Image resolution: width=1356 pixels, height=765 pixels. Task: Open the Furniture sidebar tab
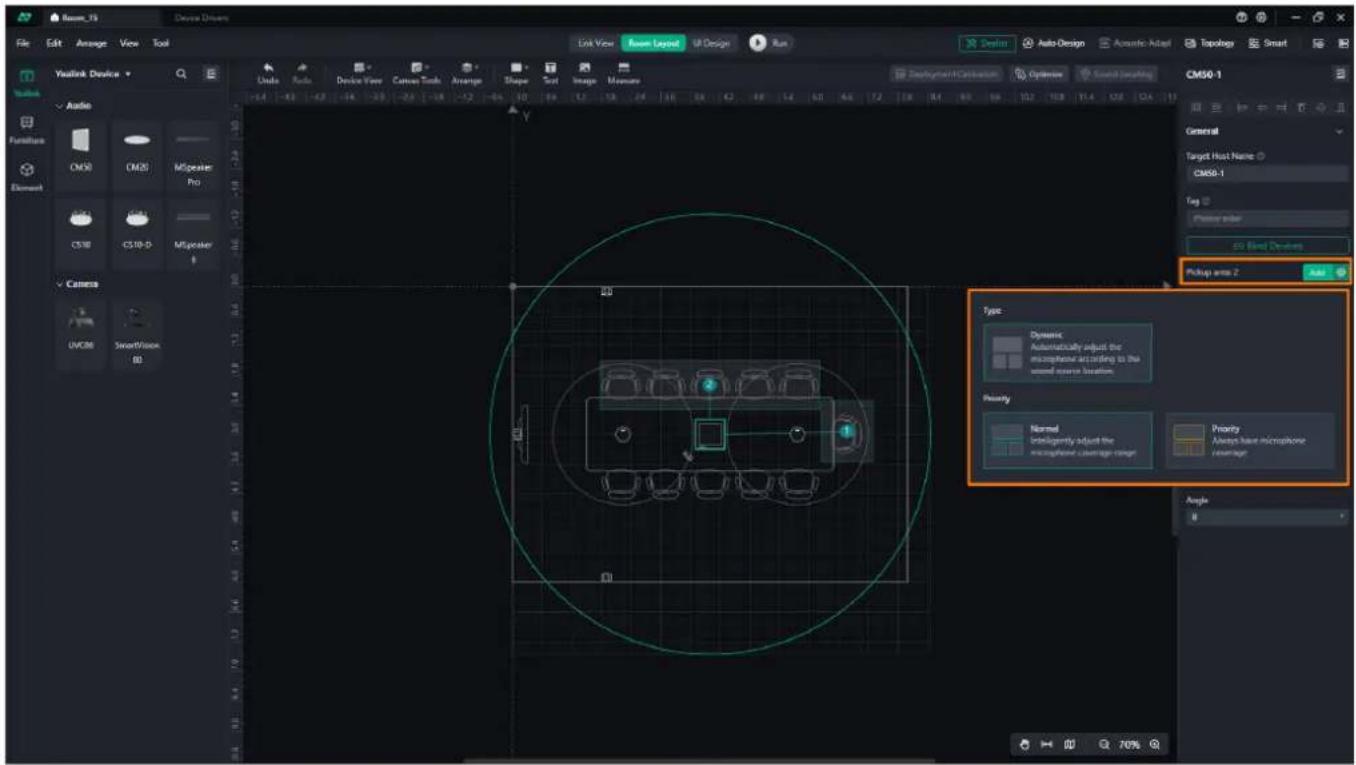pos(28,128)
